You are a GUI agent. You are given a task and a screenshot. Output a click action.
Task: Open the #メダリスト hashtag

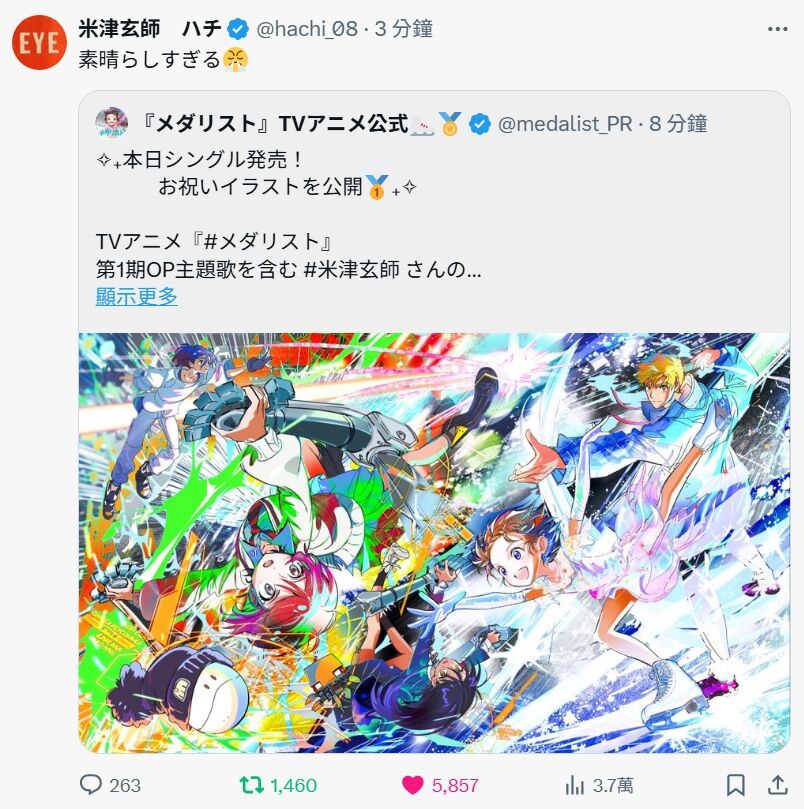click(261, 241)
